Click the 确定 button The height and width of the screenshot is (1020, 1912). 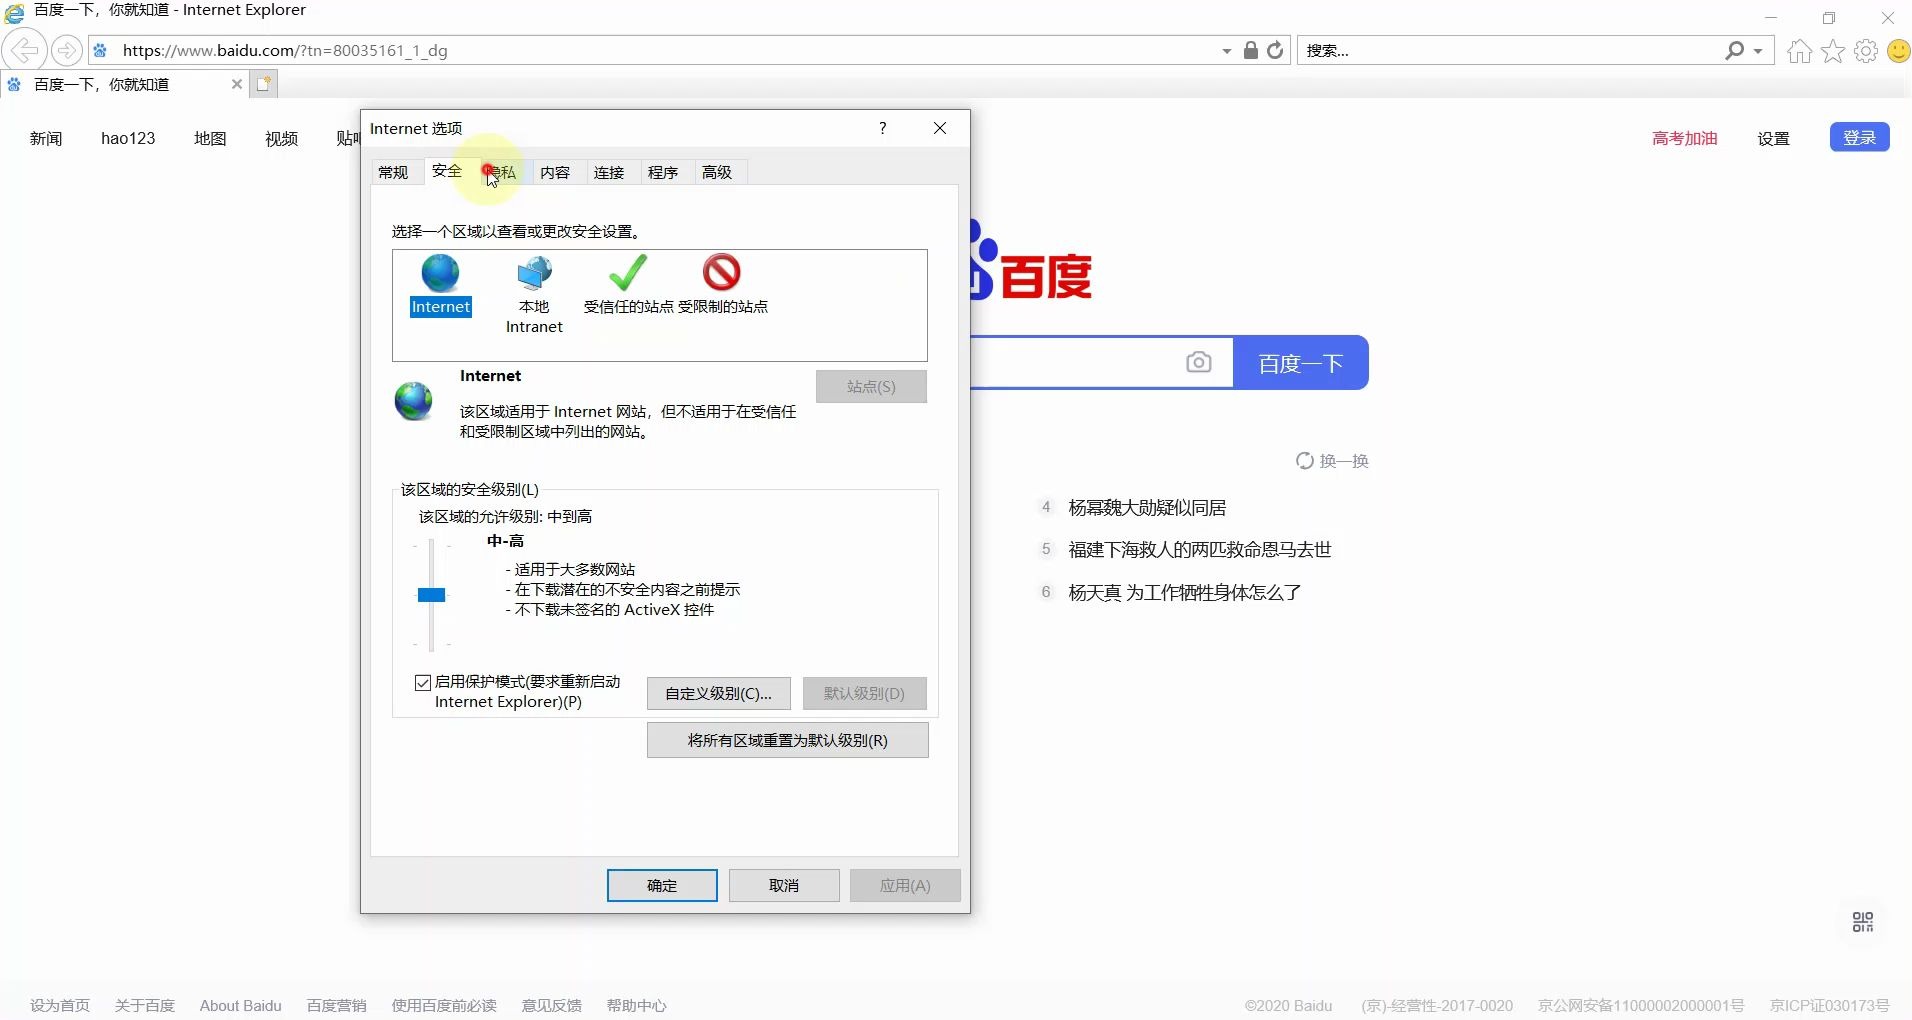[662, 885]
